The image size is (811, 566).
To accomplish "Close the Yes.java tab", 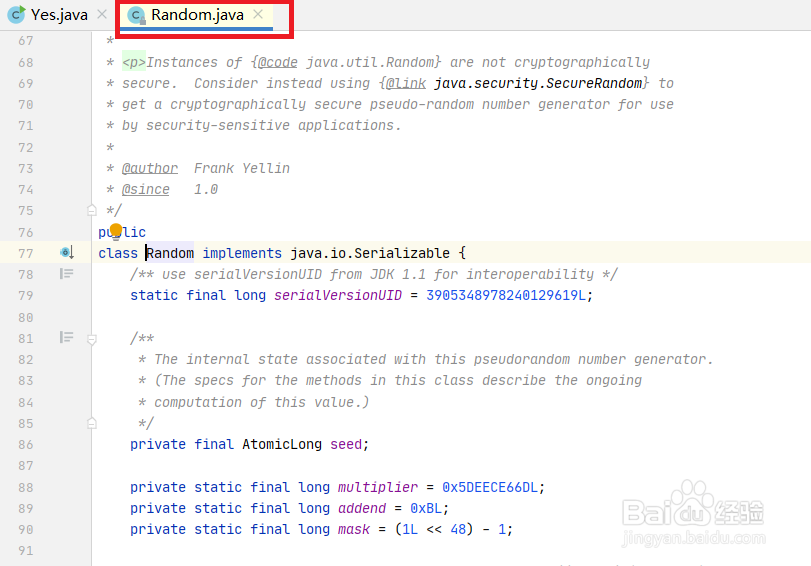I will pyautogui.click(x=102, y=14).
